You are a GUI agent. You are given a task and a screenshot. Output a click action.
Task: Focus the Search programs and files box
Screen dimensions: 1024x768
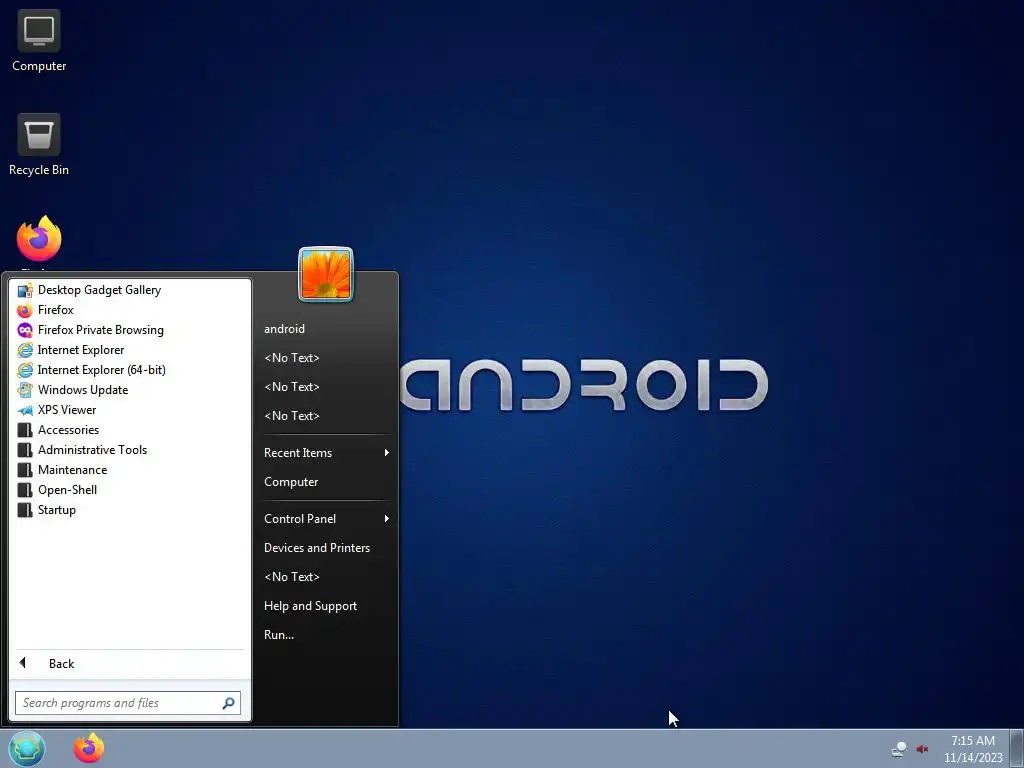point(128,703)
